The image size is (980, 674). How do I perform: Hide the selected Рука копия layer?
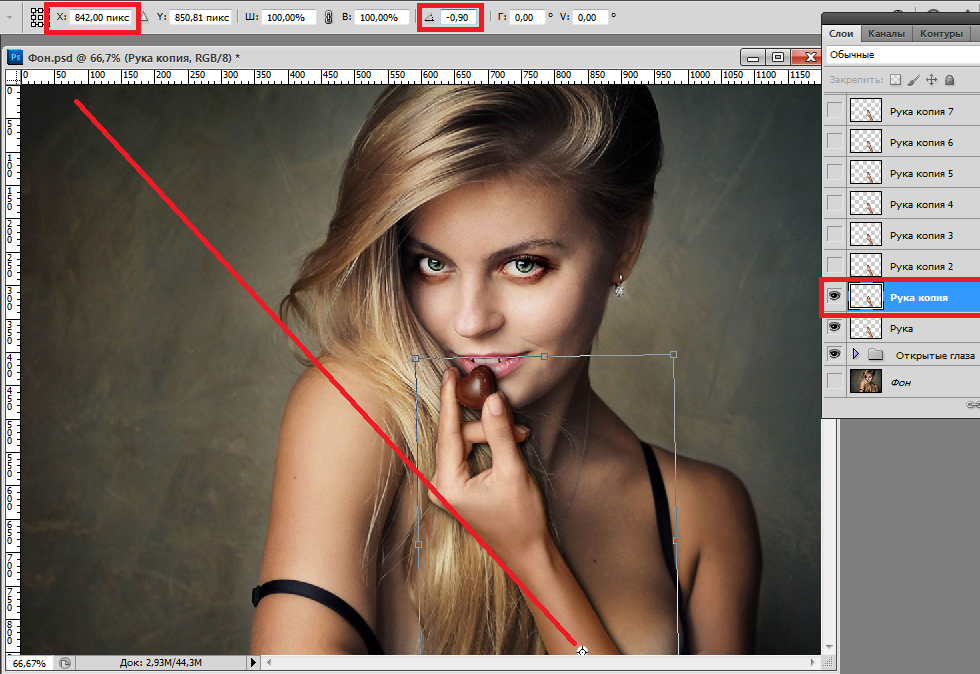pyautogui.click(x=834, y=296)
